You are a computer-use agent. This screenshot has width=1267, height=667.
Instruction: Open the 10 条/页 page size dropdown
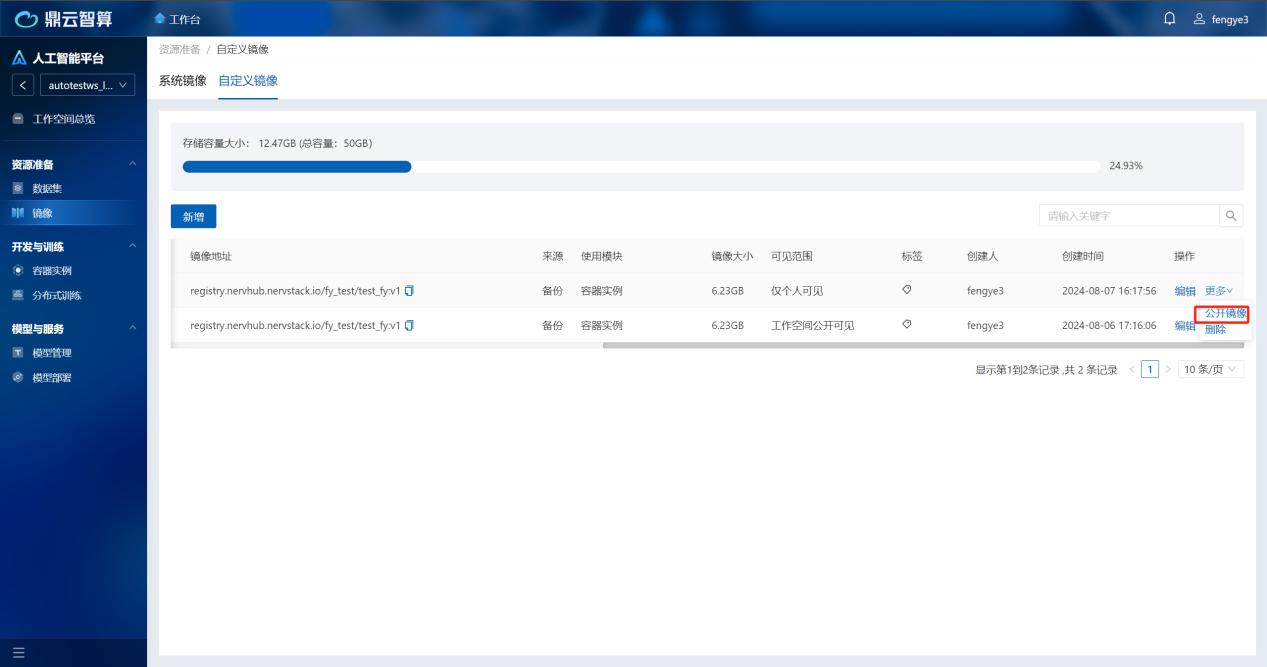click(x=1211, y=370)
